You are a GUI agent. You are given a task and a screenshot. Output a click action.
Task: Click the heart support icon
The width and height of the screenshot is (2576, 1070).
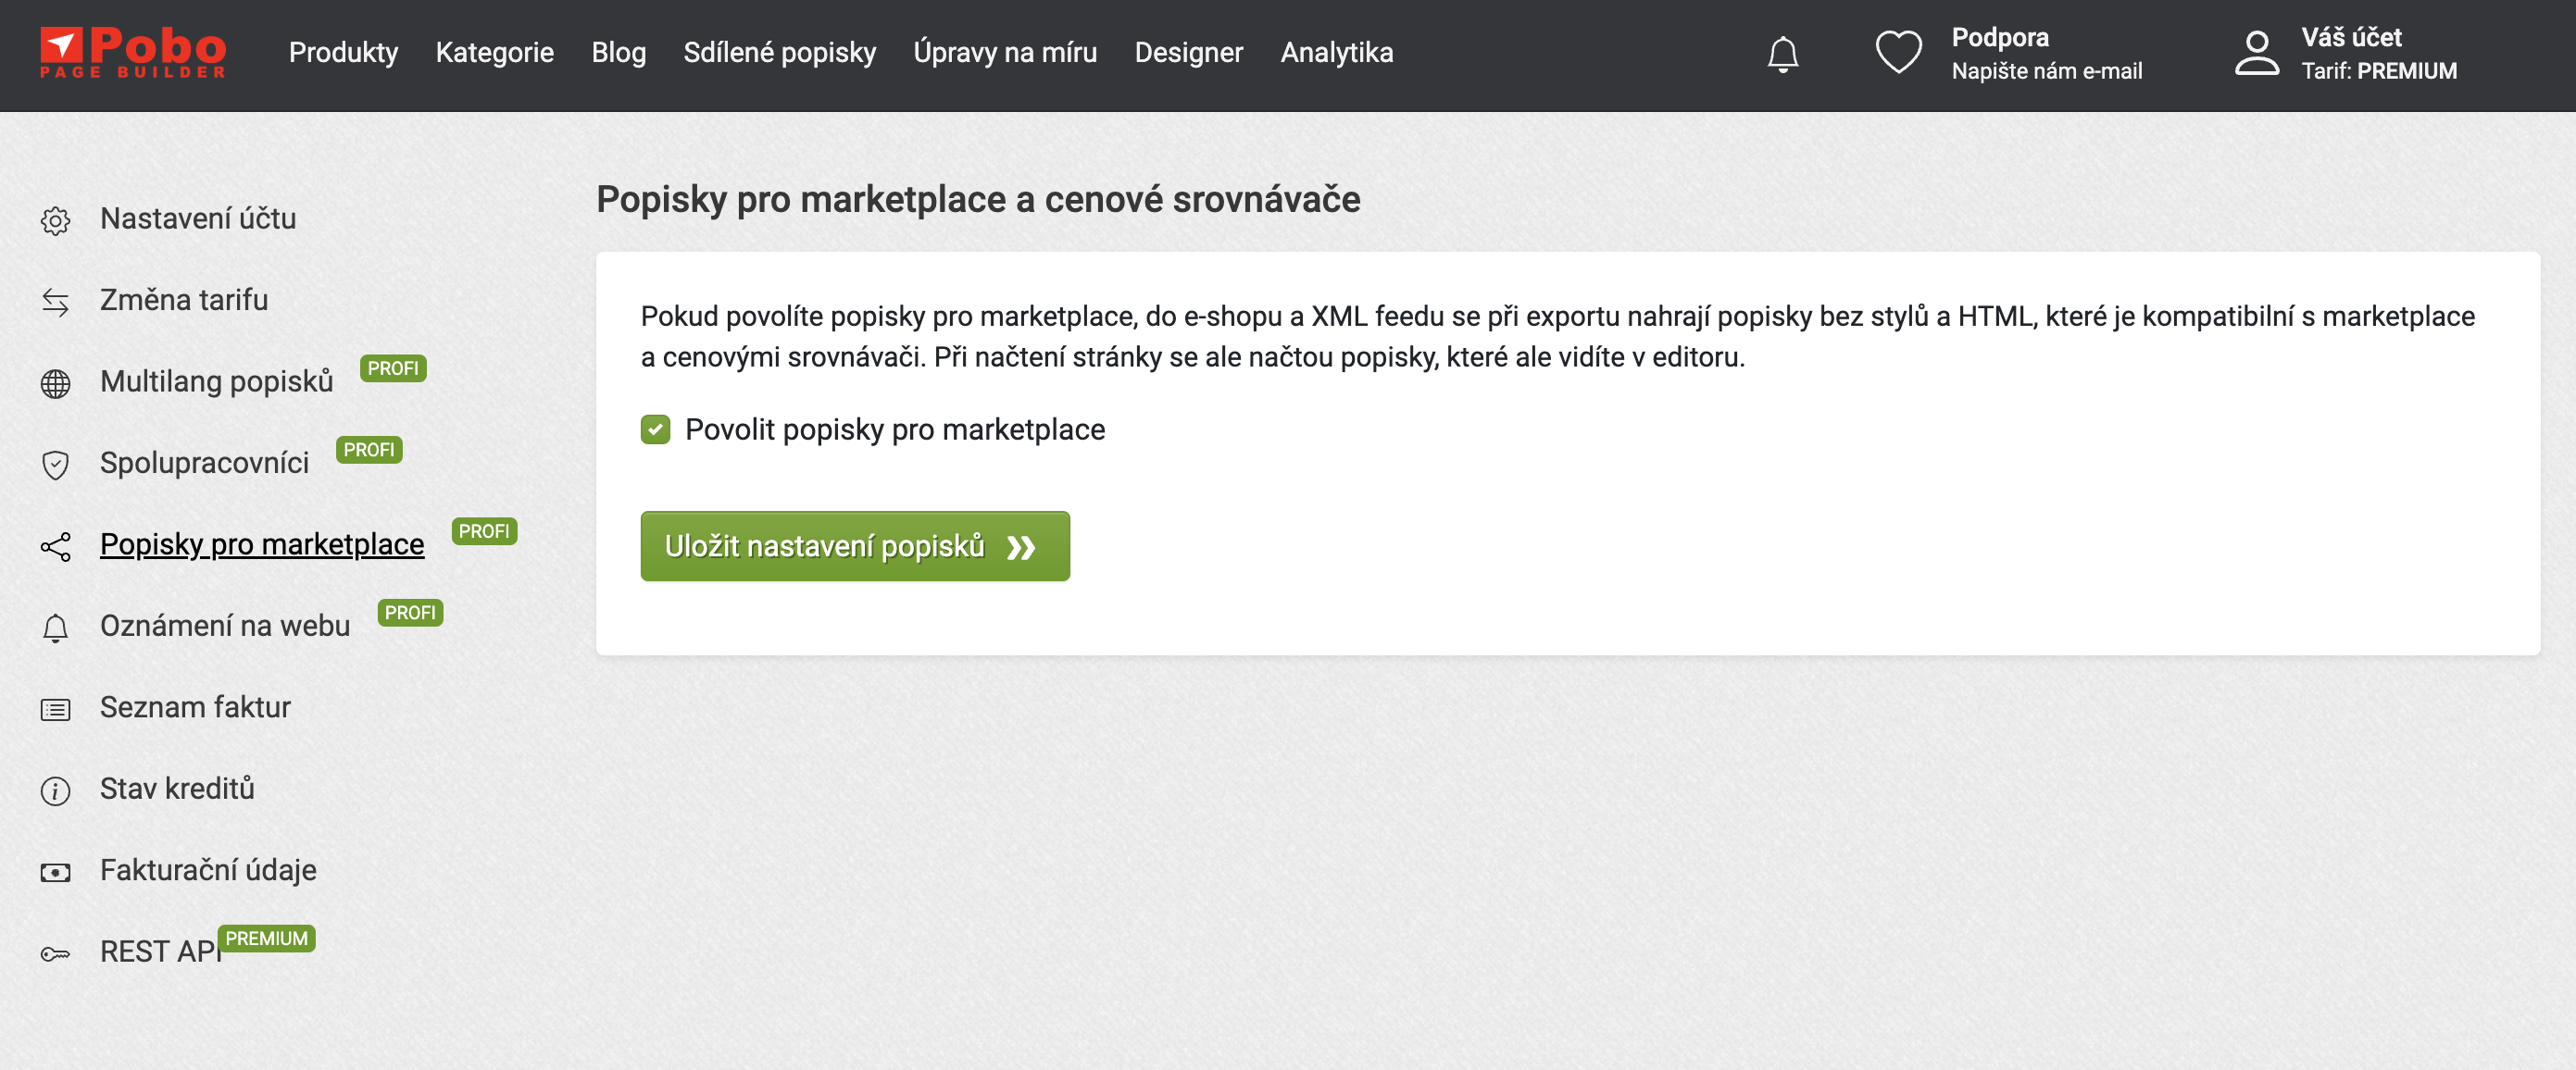[1898, 52]
